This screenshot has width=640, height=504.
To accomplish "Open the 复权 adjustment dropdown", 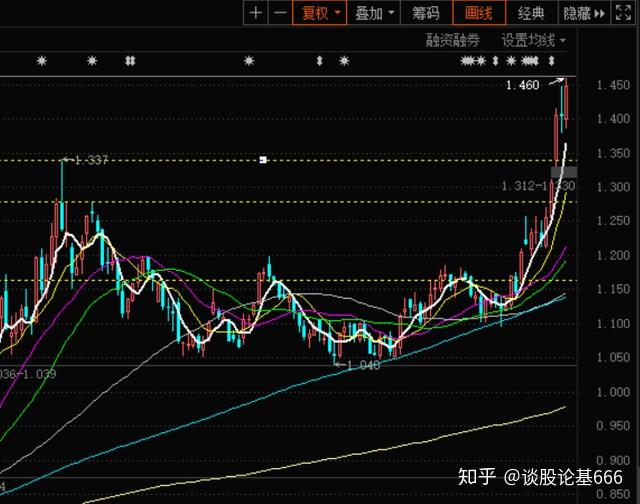I will 320,13.
